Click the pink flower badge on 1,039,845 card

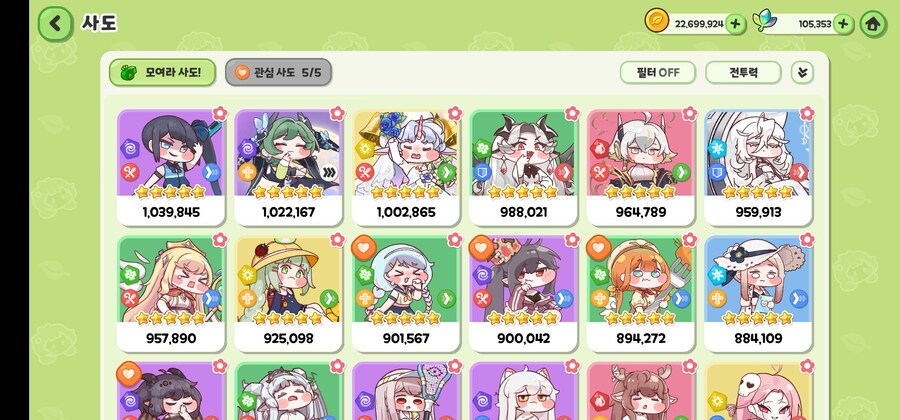tap(219, 113)
